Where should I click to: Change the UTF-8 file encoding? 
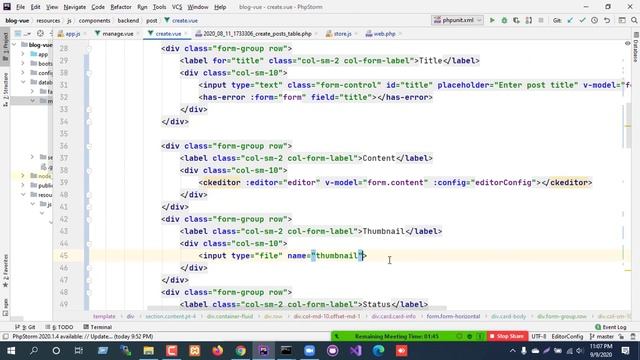pos(539,336)
